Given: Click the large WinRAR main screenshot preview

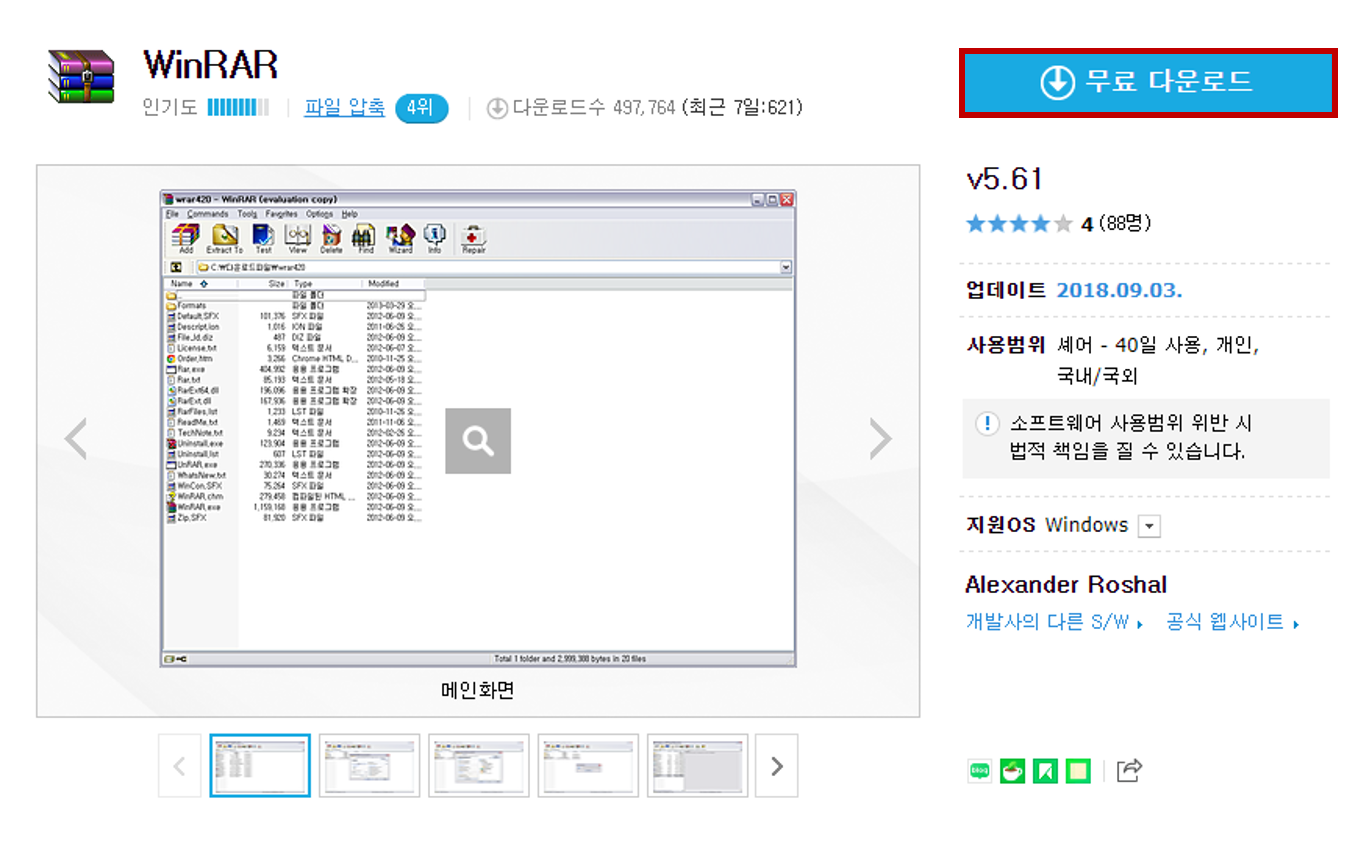Looking at the screenshot, I should pyautogui.click(x=478, y=428).
